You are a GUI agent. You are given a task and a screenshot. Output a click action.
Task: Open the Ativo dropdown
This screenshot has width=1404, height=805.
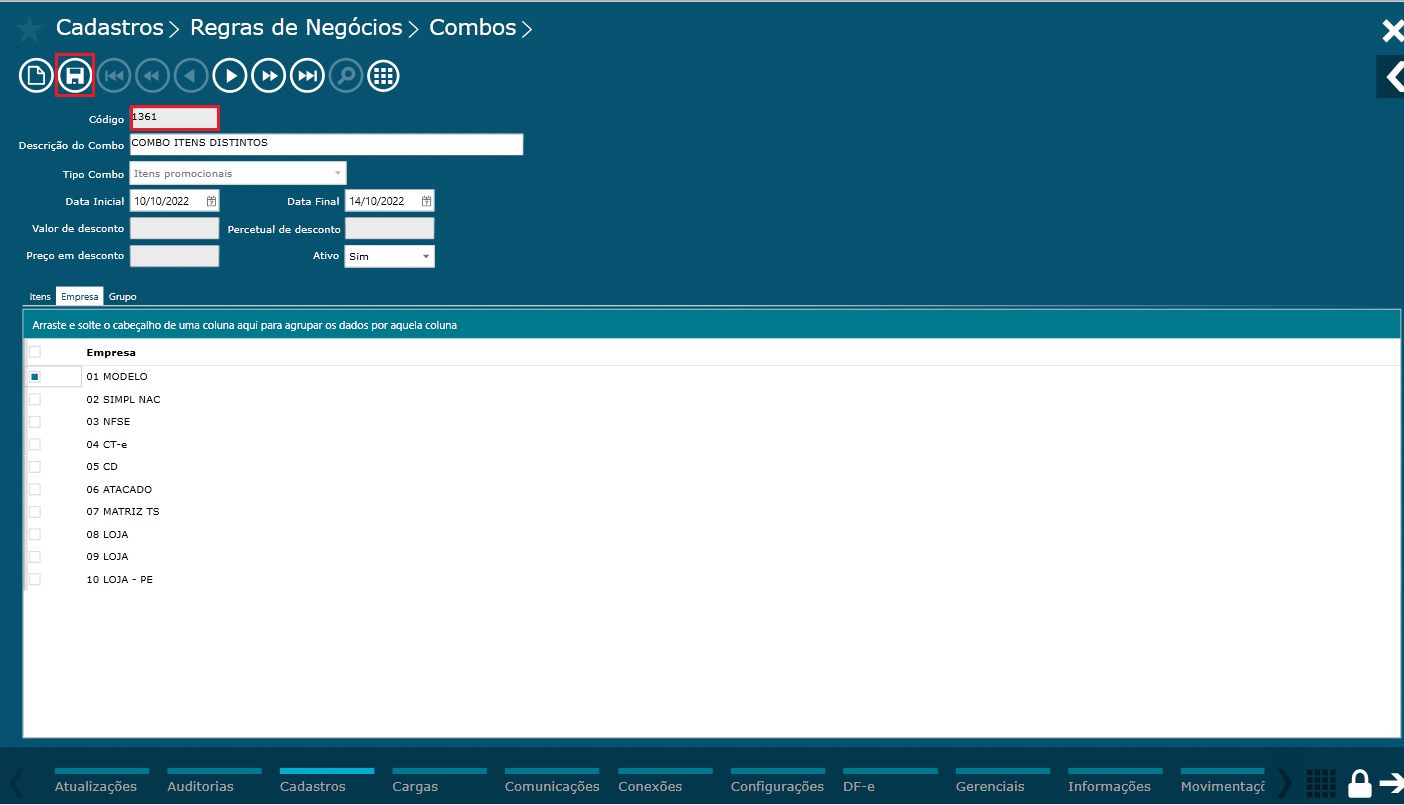[x=390, y=257]
